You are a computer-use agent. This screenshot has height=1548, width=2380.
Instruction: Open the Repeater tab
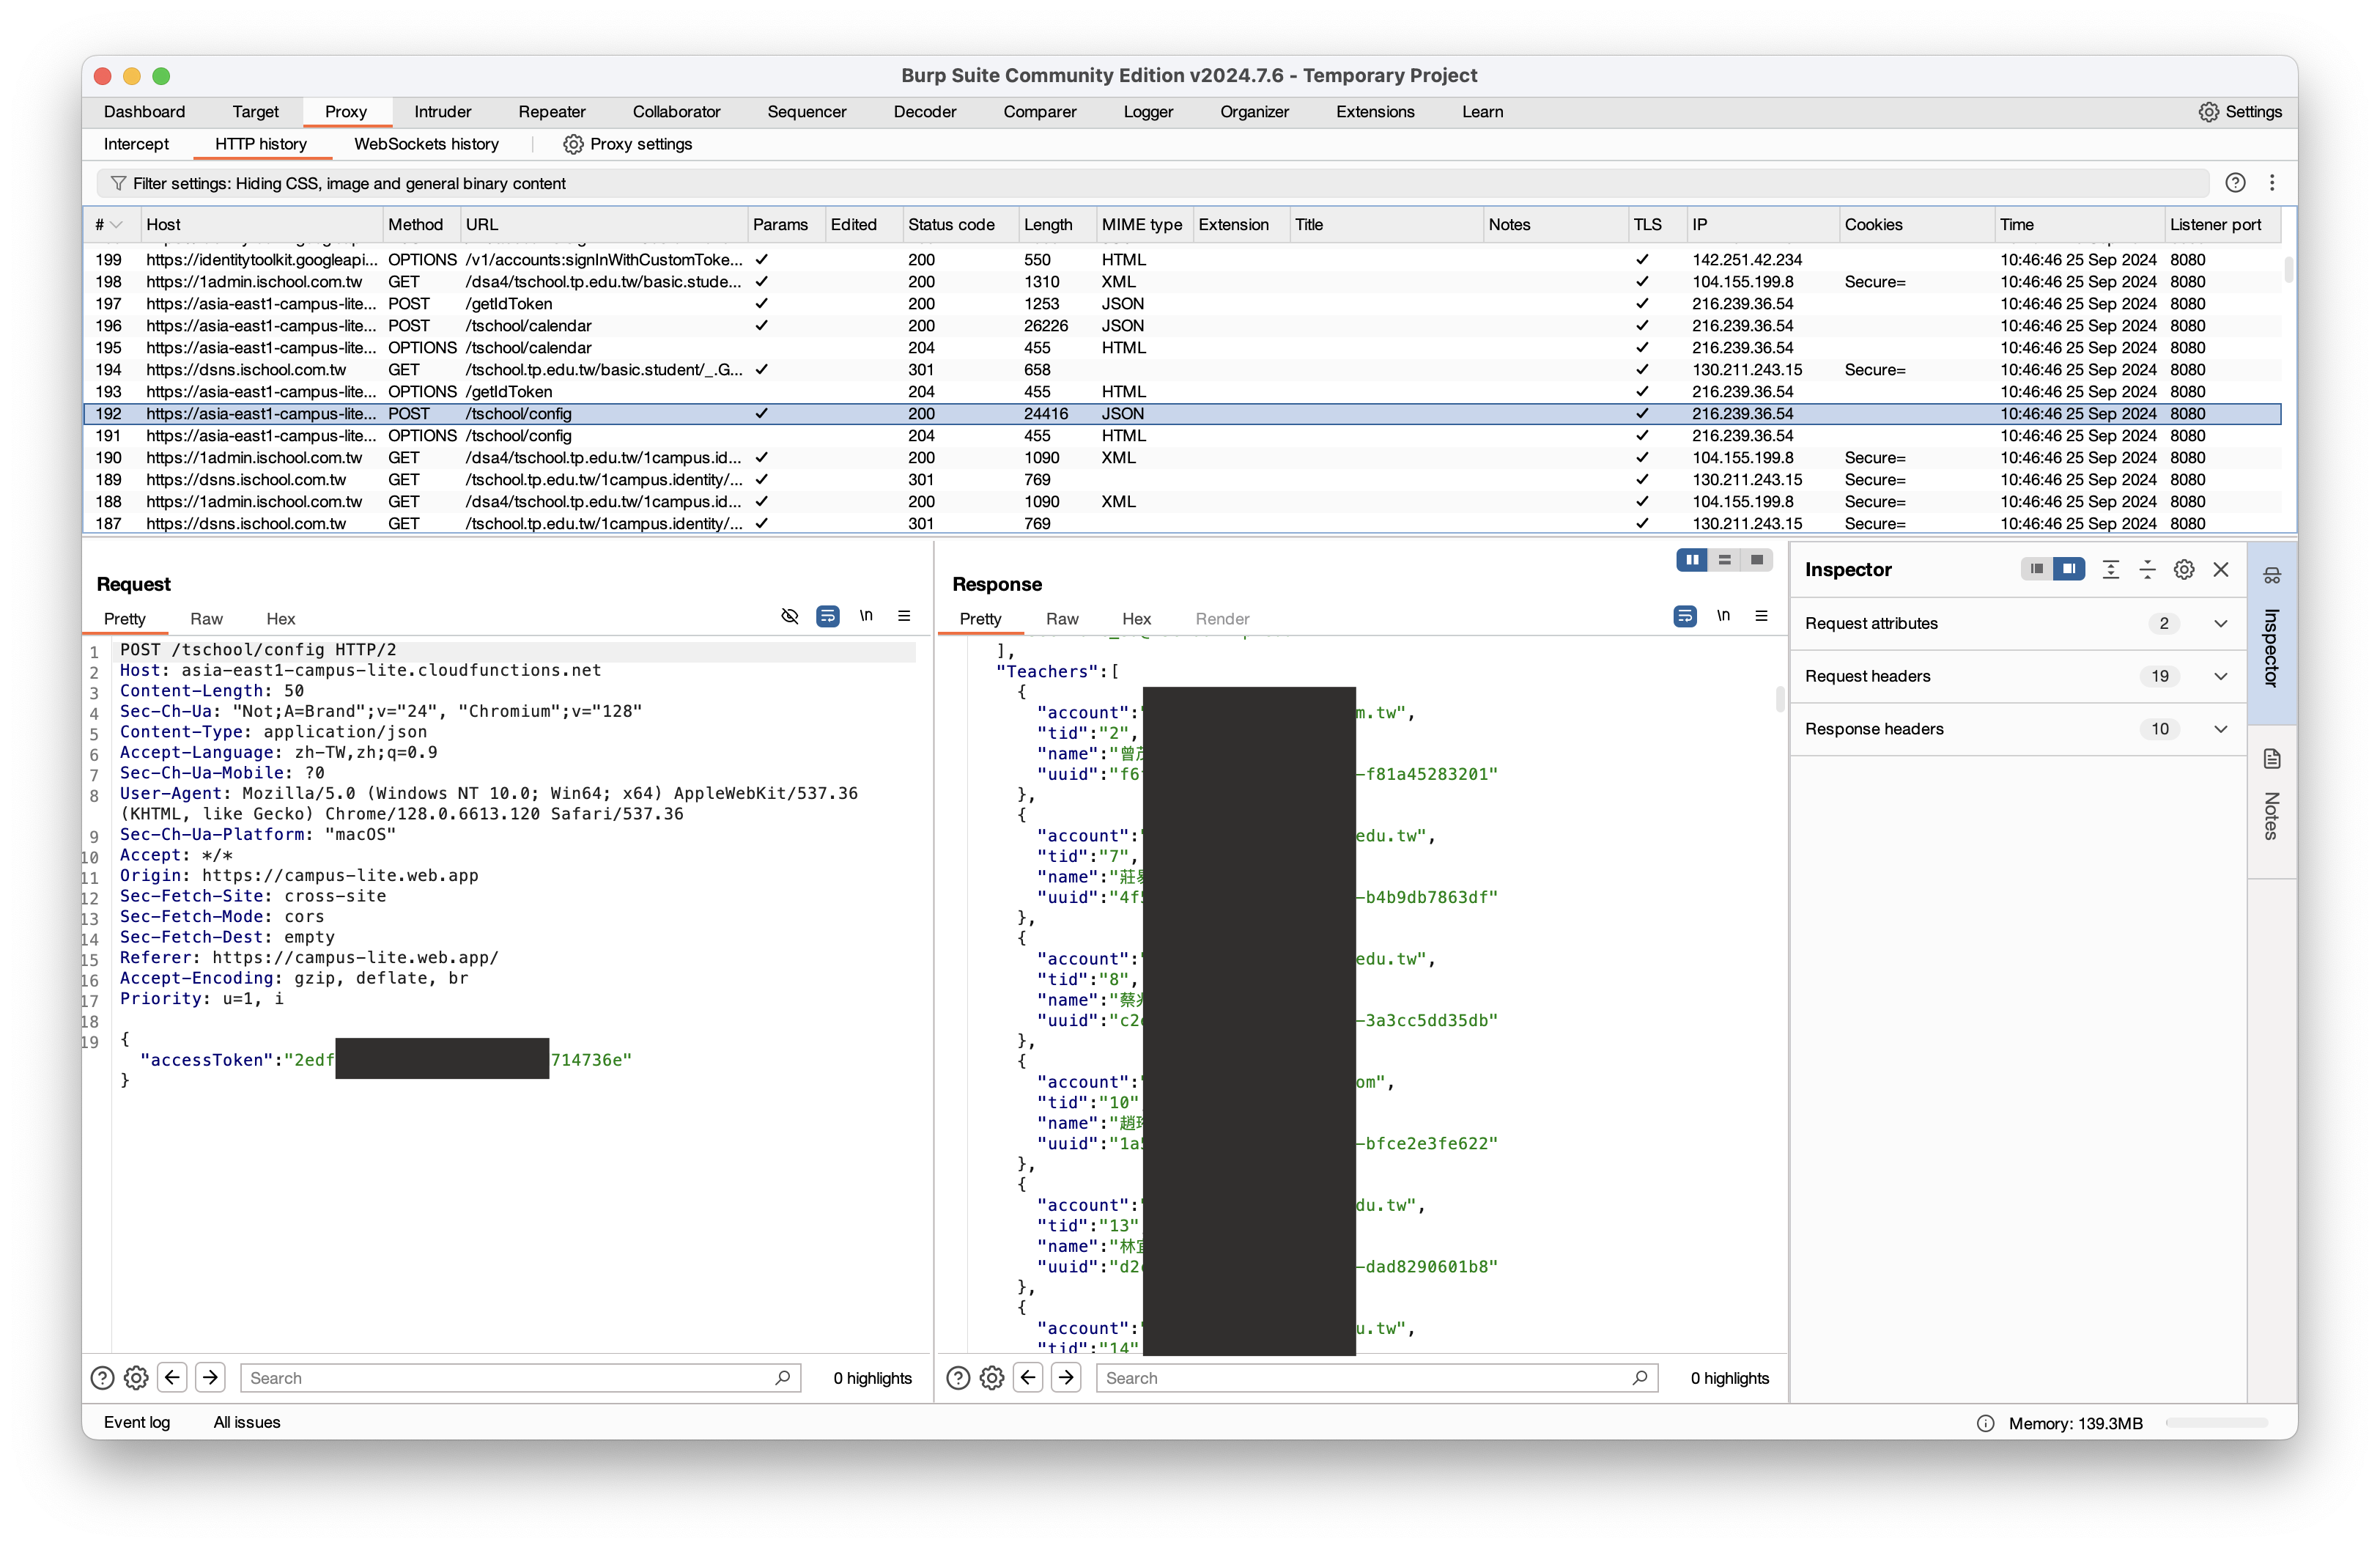tap(552, 112)
